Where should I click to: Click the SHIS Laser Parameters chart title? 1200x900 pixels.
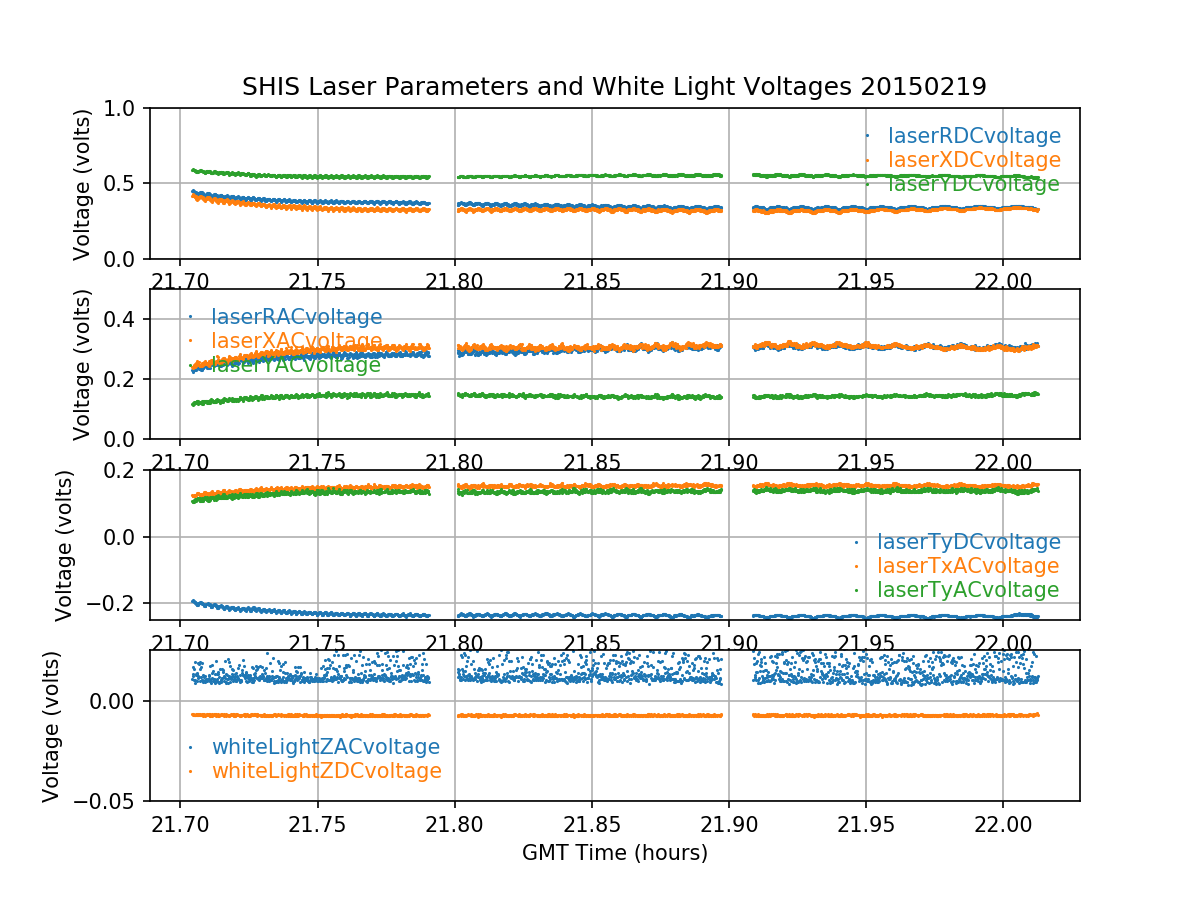click(614, 87)
